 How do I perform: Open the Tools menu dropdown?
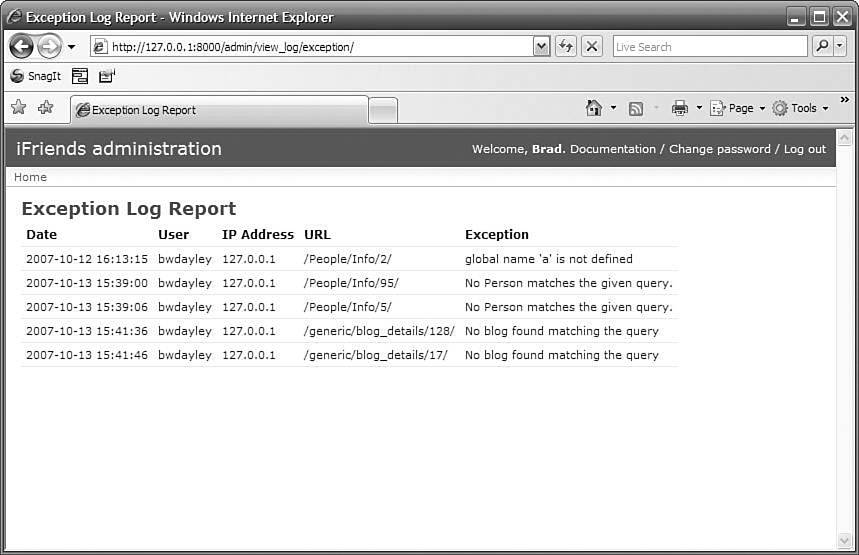coord(800,108)
